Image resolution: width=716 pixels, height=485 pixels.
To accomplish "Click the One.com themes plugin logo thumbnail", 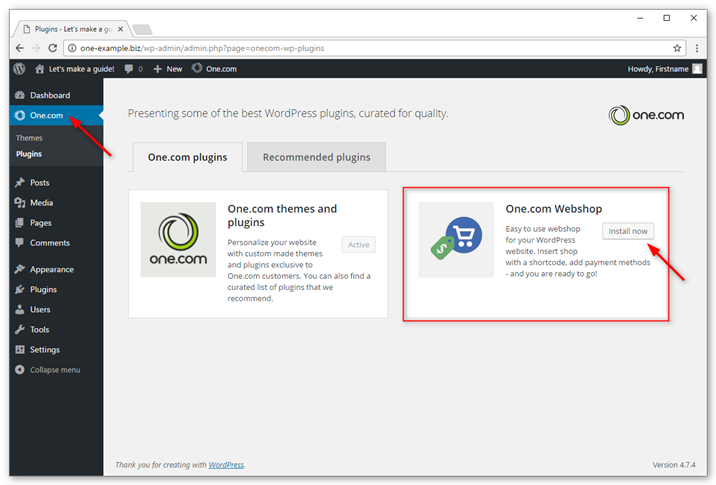I will click(x=178, y=240).
